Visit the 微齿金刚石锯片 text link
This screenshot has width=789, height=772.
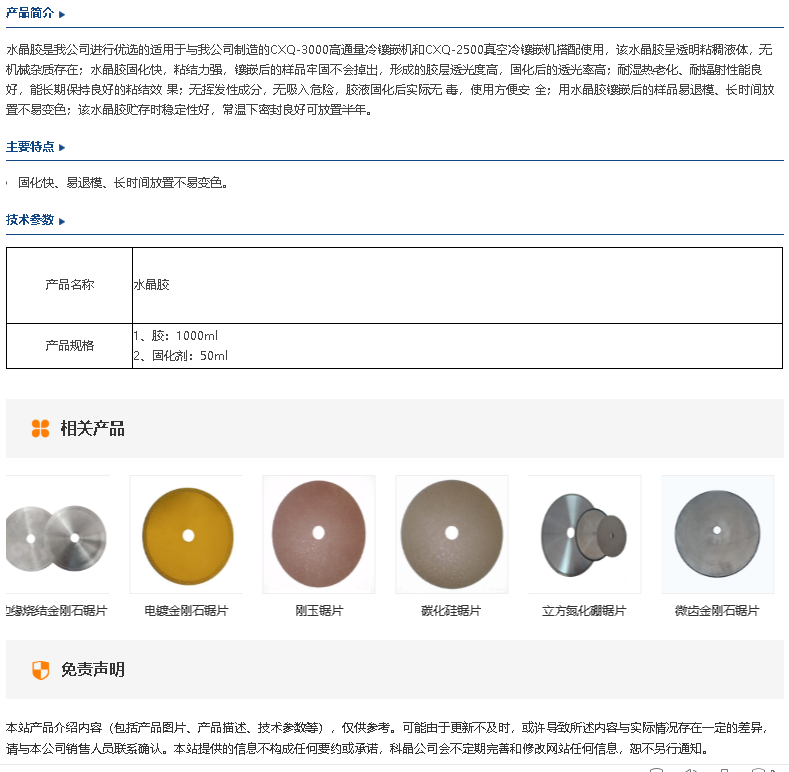717,611
